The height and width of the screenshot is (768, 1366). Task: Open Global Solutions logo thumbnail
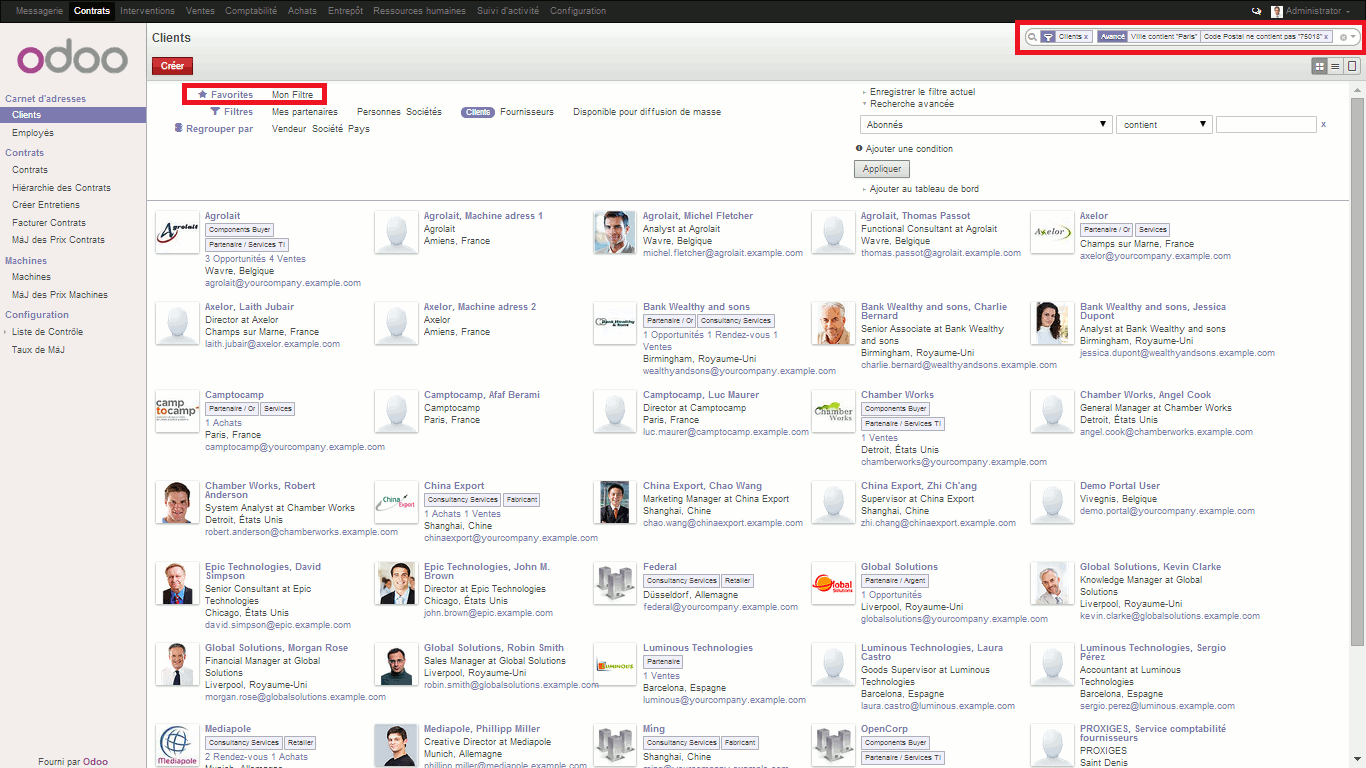833,583
